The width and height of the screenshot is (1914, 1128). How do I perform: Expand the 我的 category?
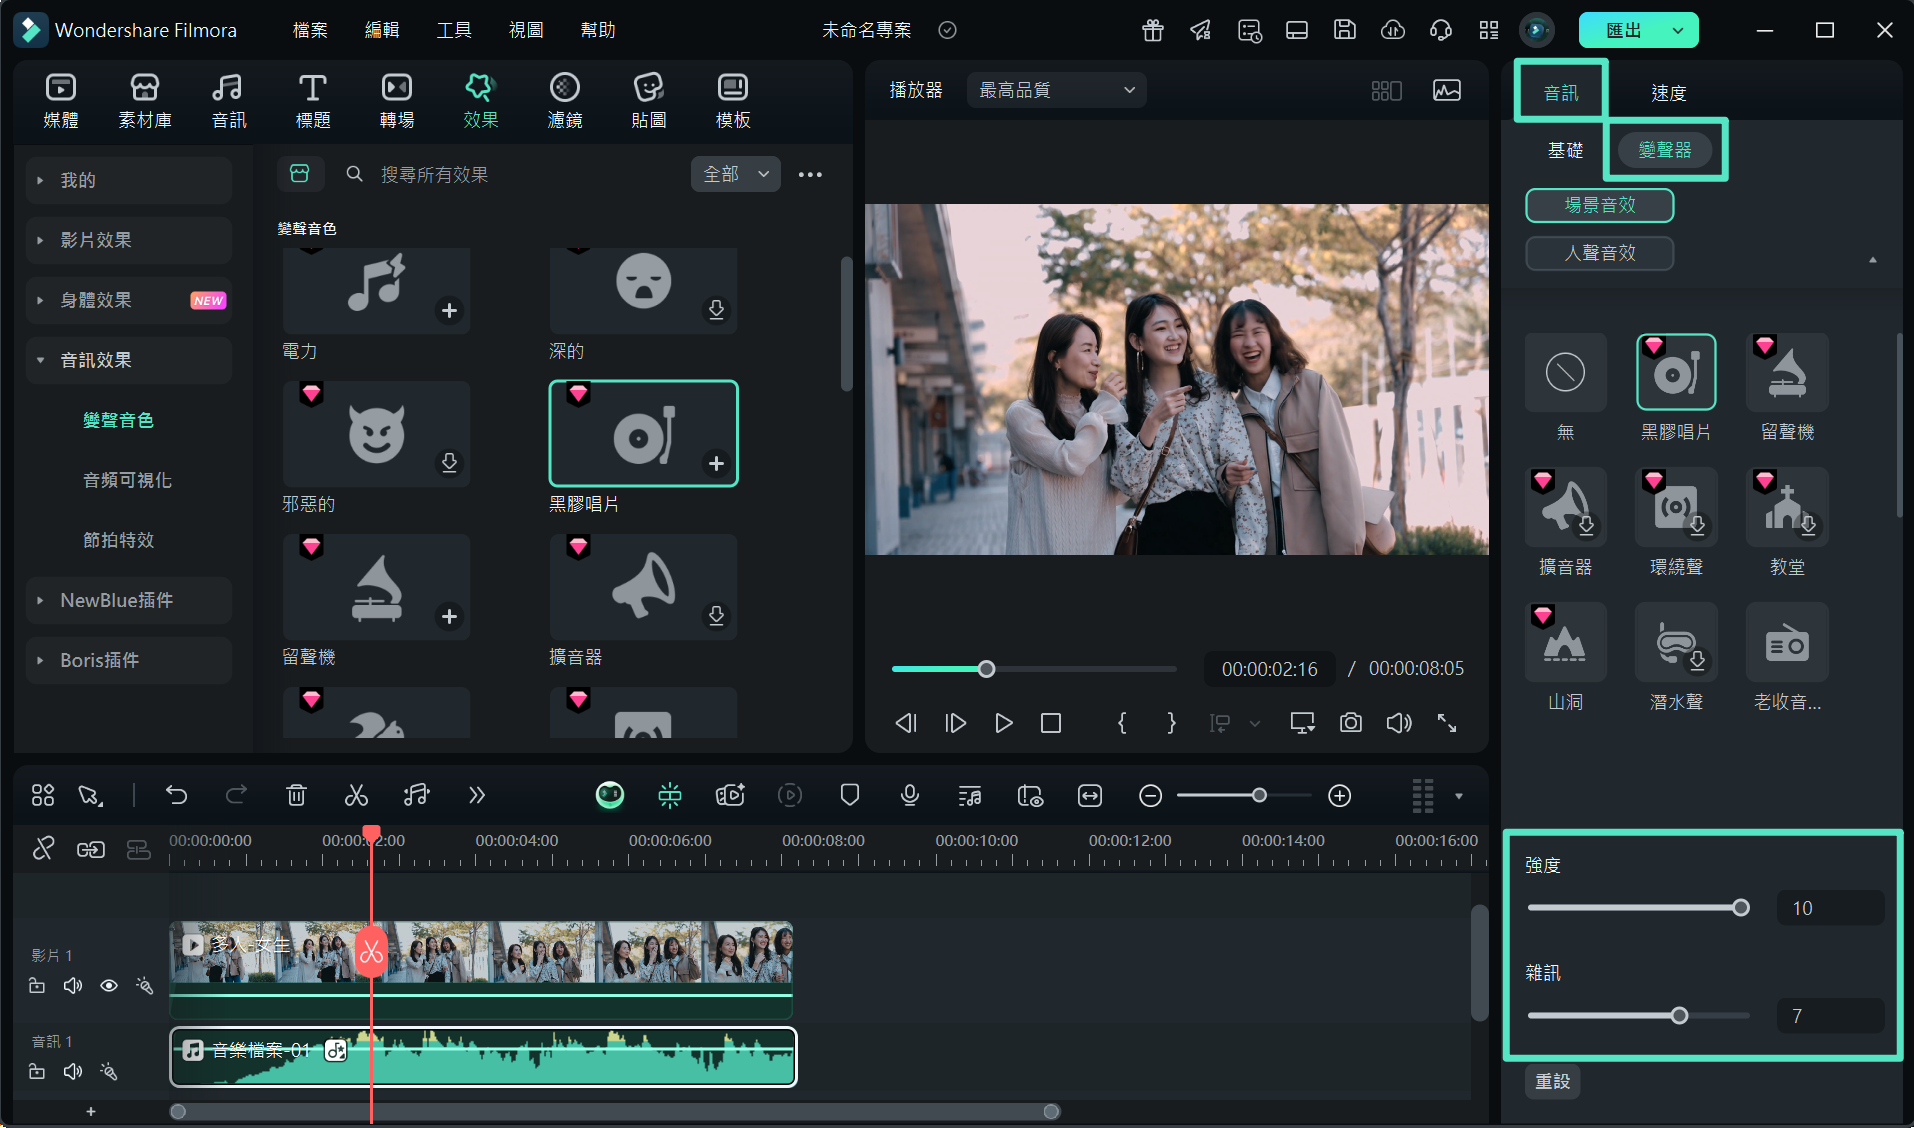pyautogui.click(x=129, y=180)
